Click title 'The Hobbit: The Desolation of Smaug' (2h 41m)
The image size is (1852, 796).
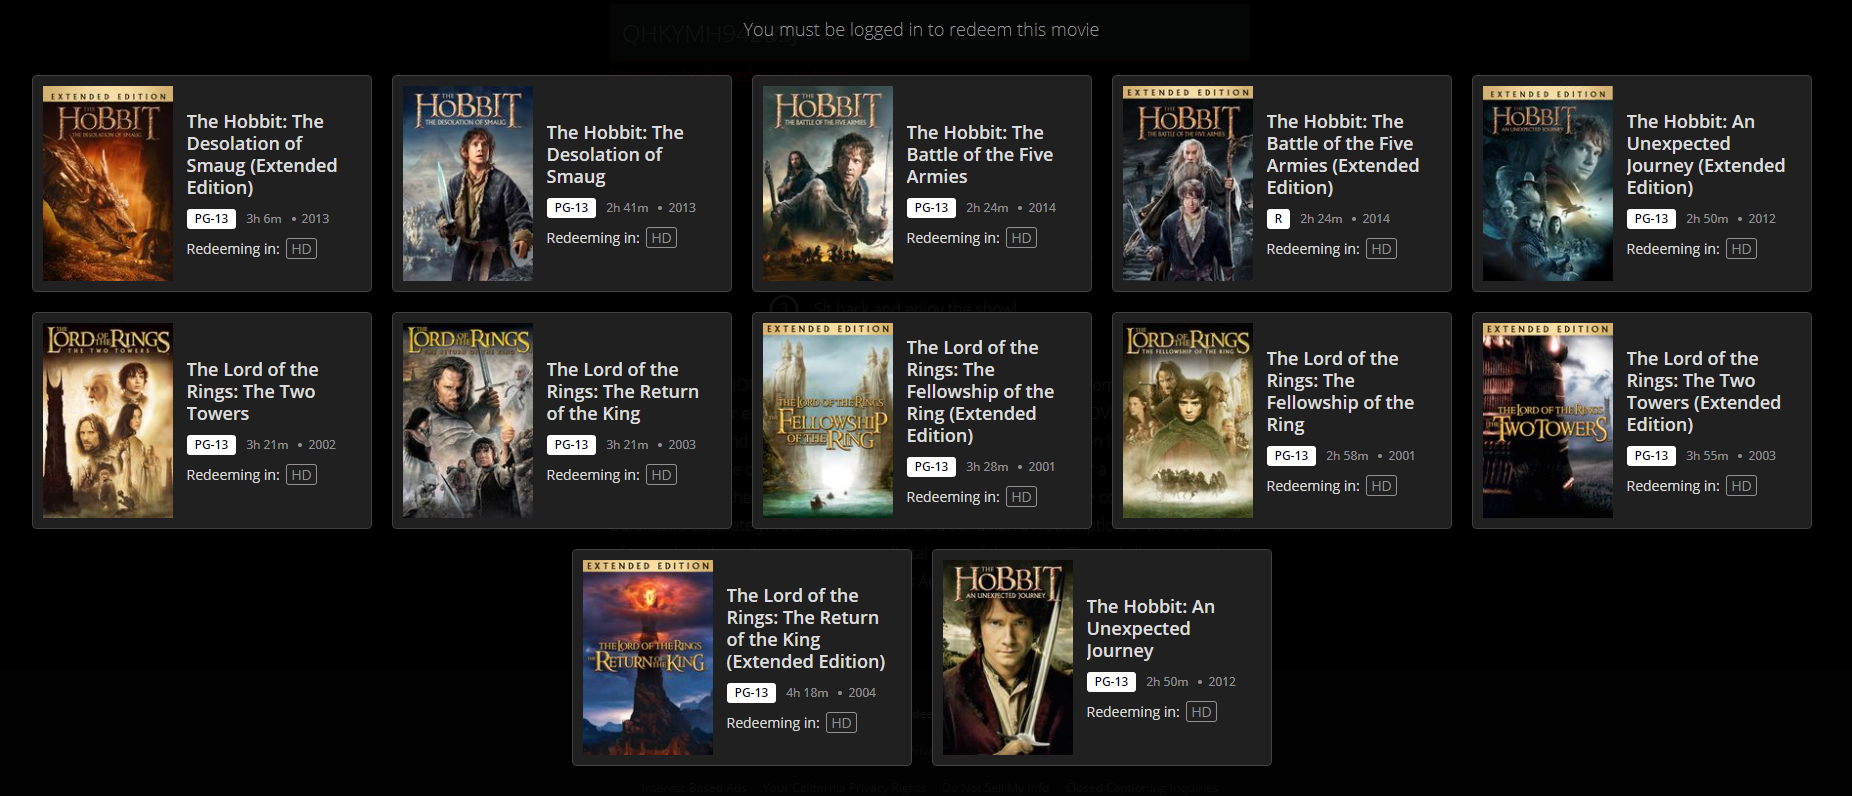point(615,154)
